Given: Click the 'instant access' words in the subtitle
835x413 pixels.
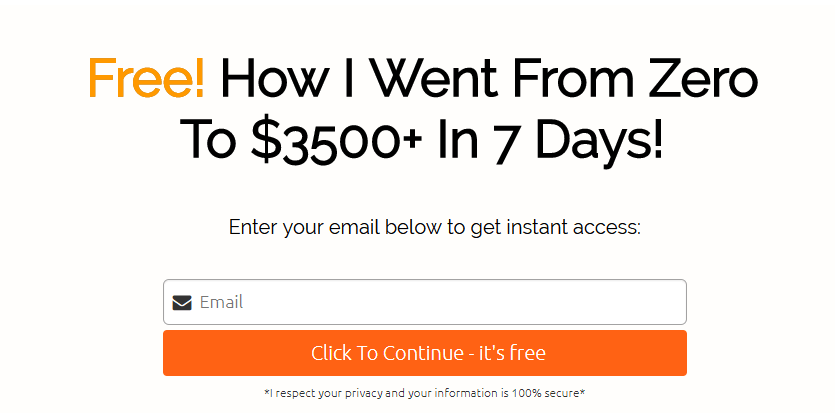Looking at the screenshot, I should pyautogui.click(x=572, y=227).
